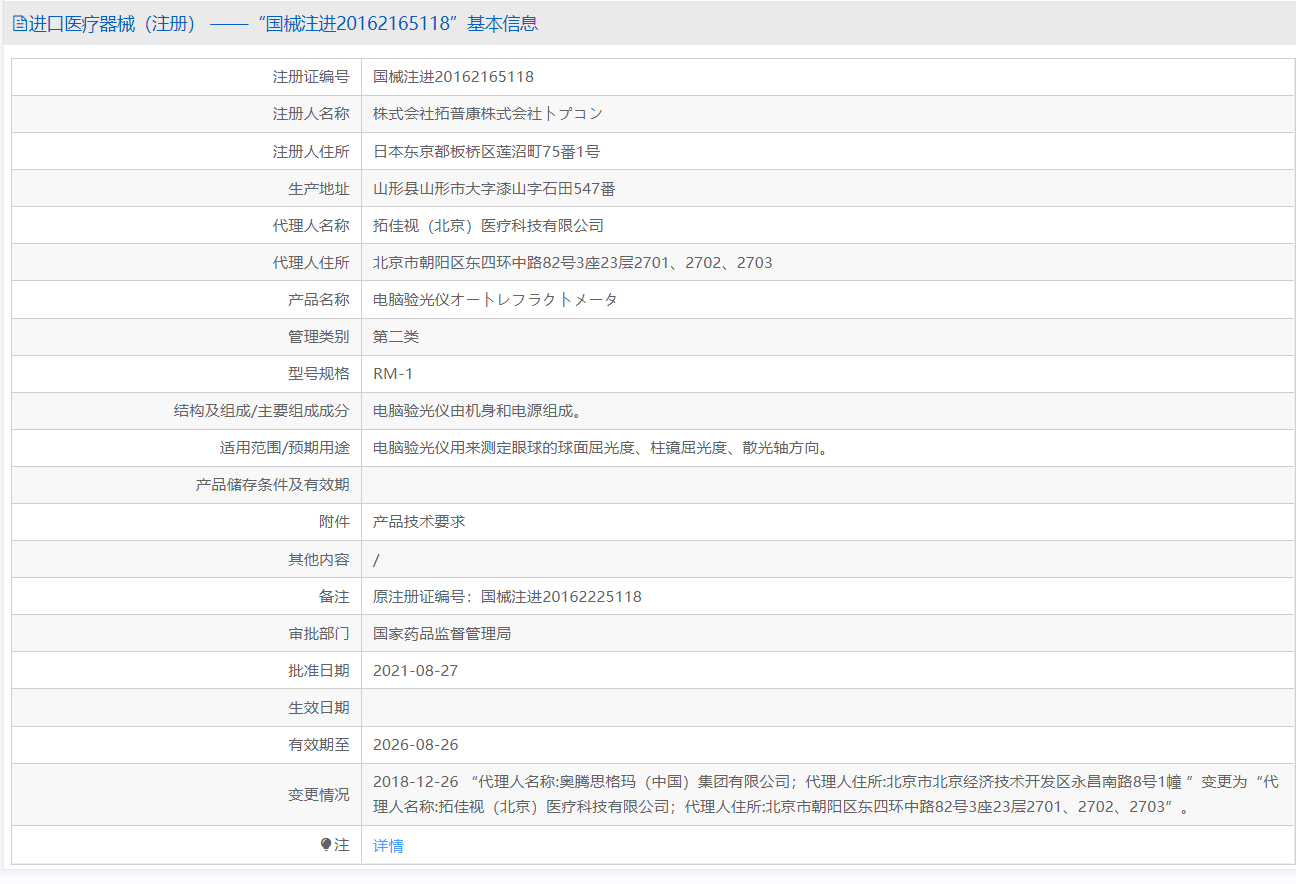
Task: Select registration number value 国械注进20162165118
Action: point(453,77)
